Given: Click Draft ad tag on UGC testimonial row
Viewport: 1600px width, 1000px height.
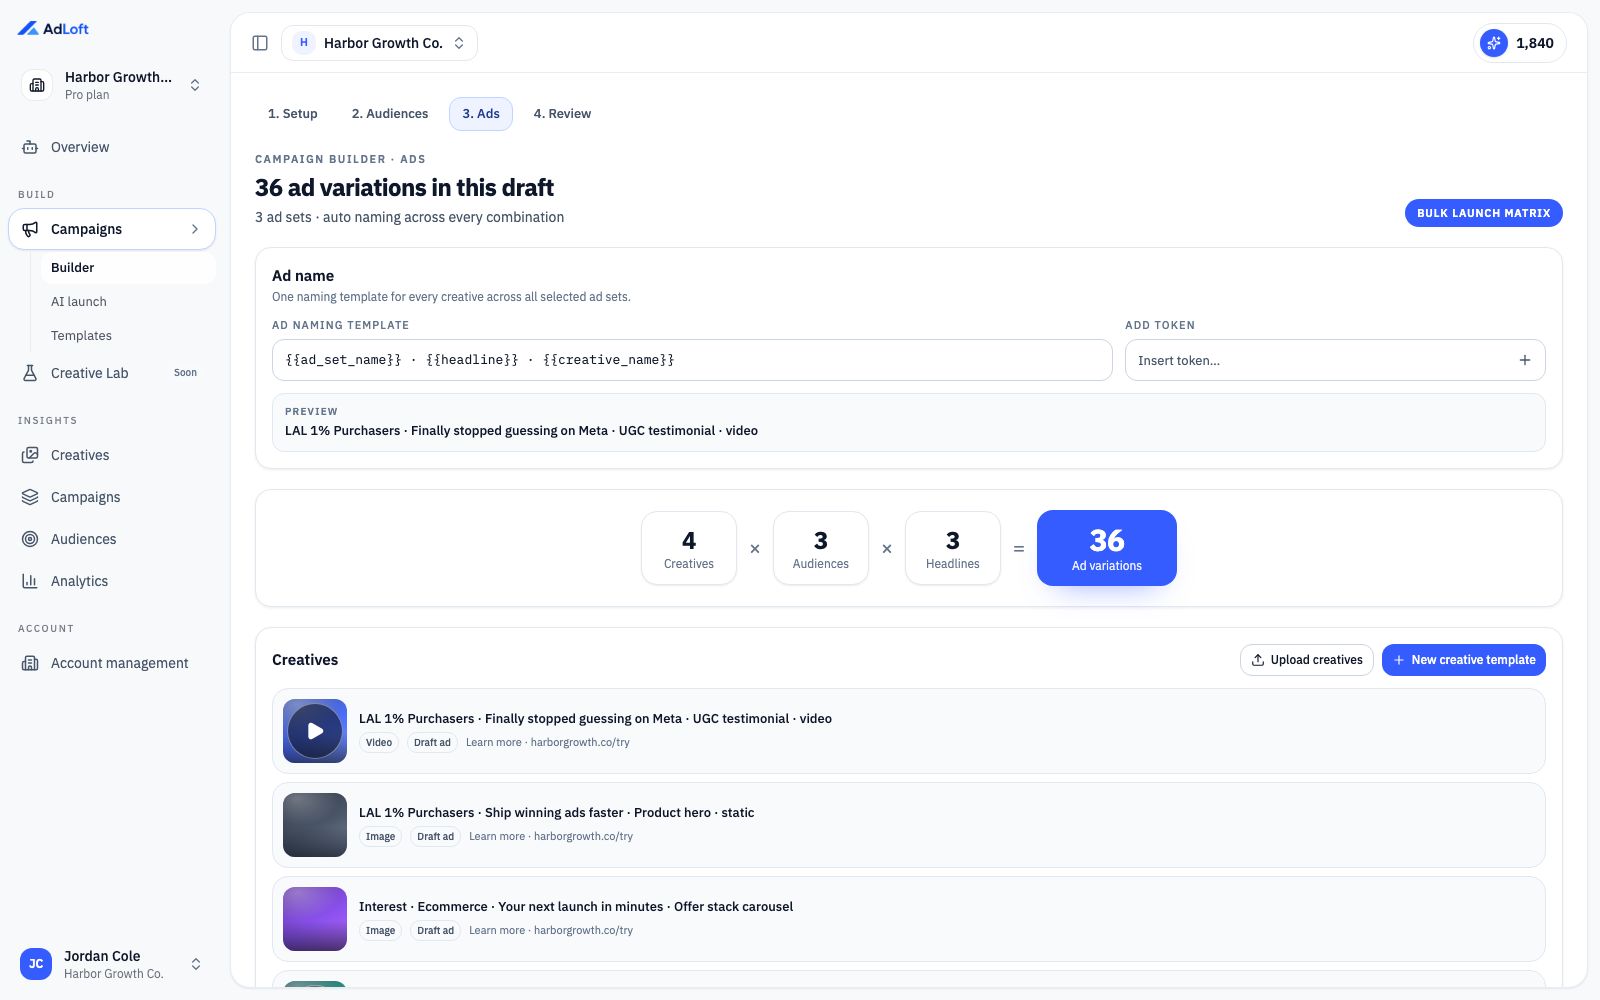Looking at the screenshot, I should pos(432,742).
